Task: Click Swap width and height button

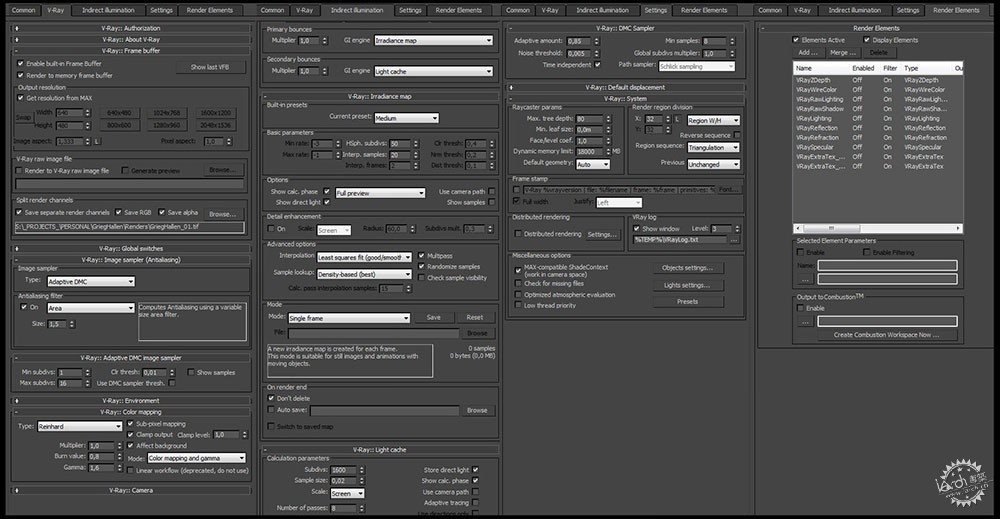Action: [23, 118]
